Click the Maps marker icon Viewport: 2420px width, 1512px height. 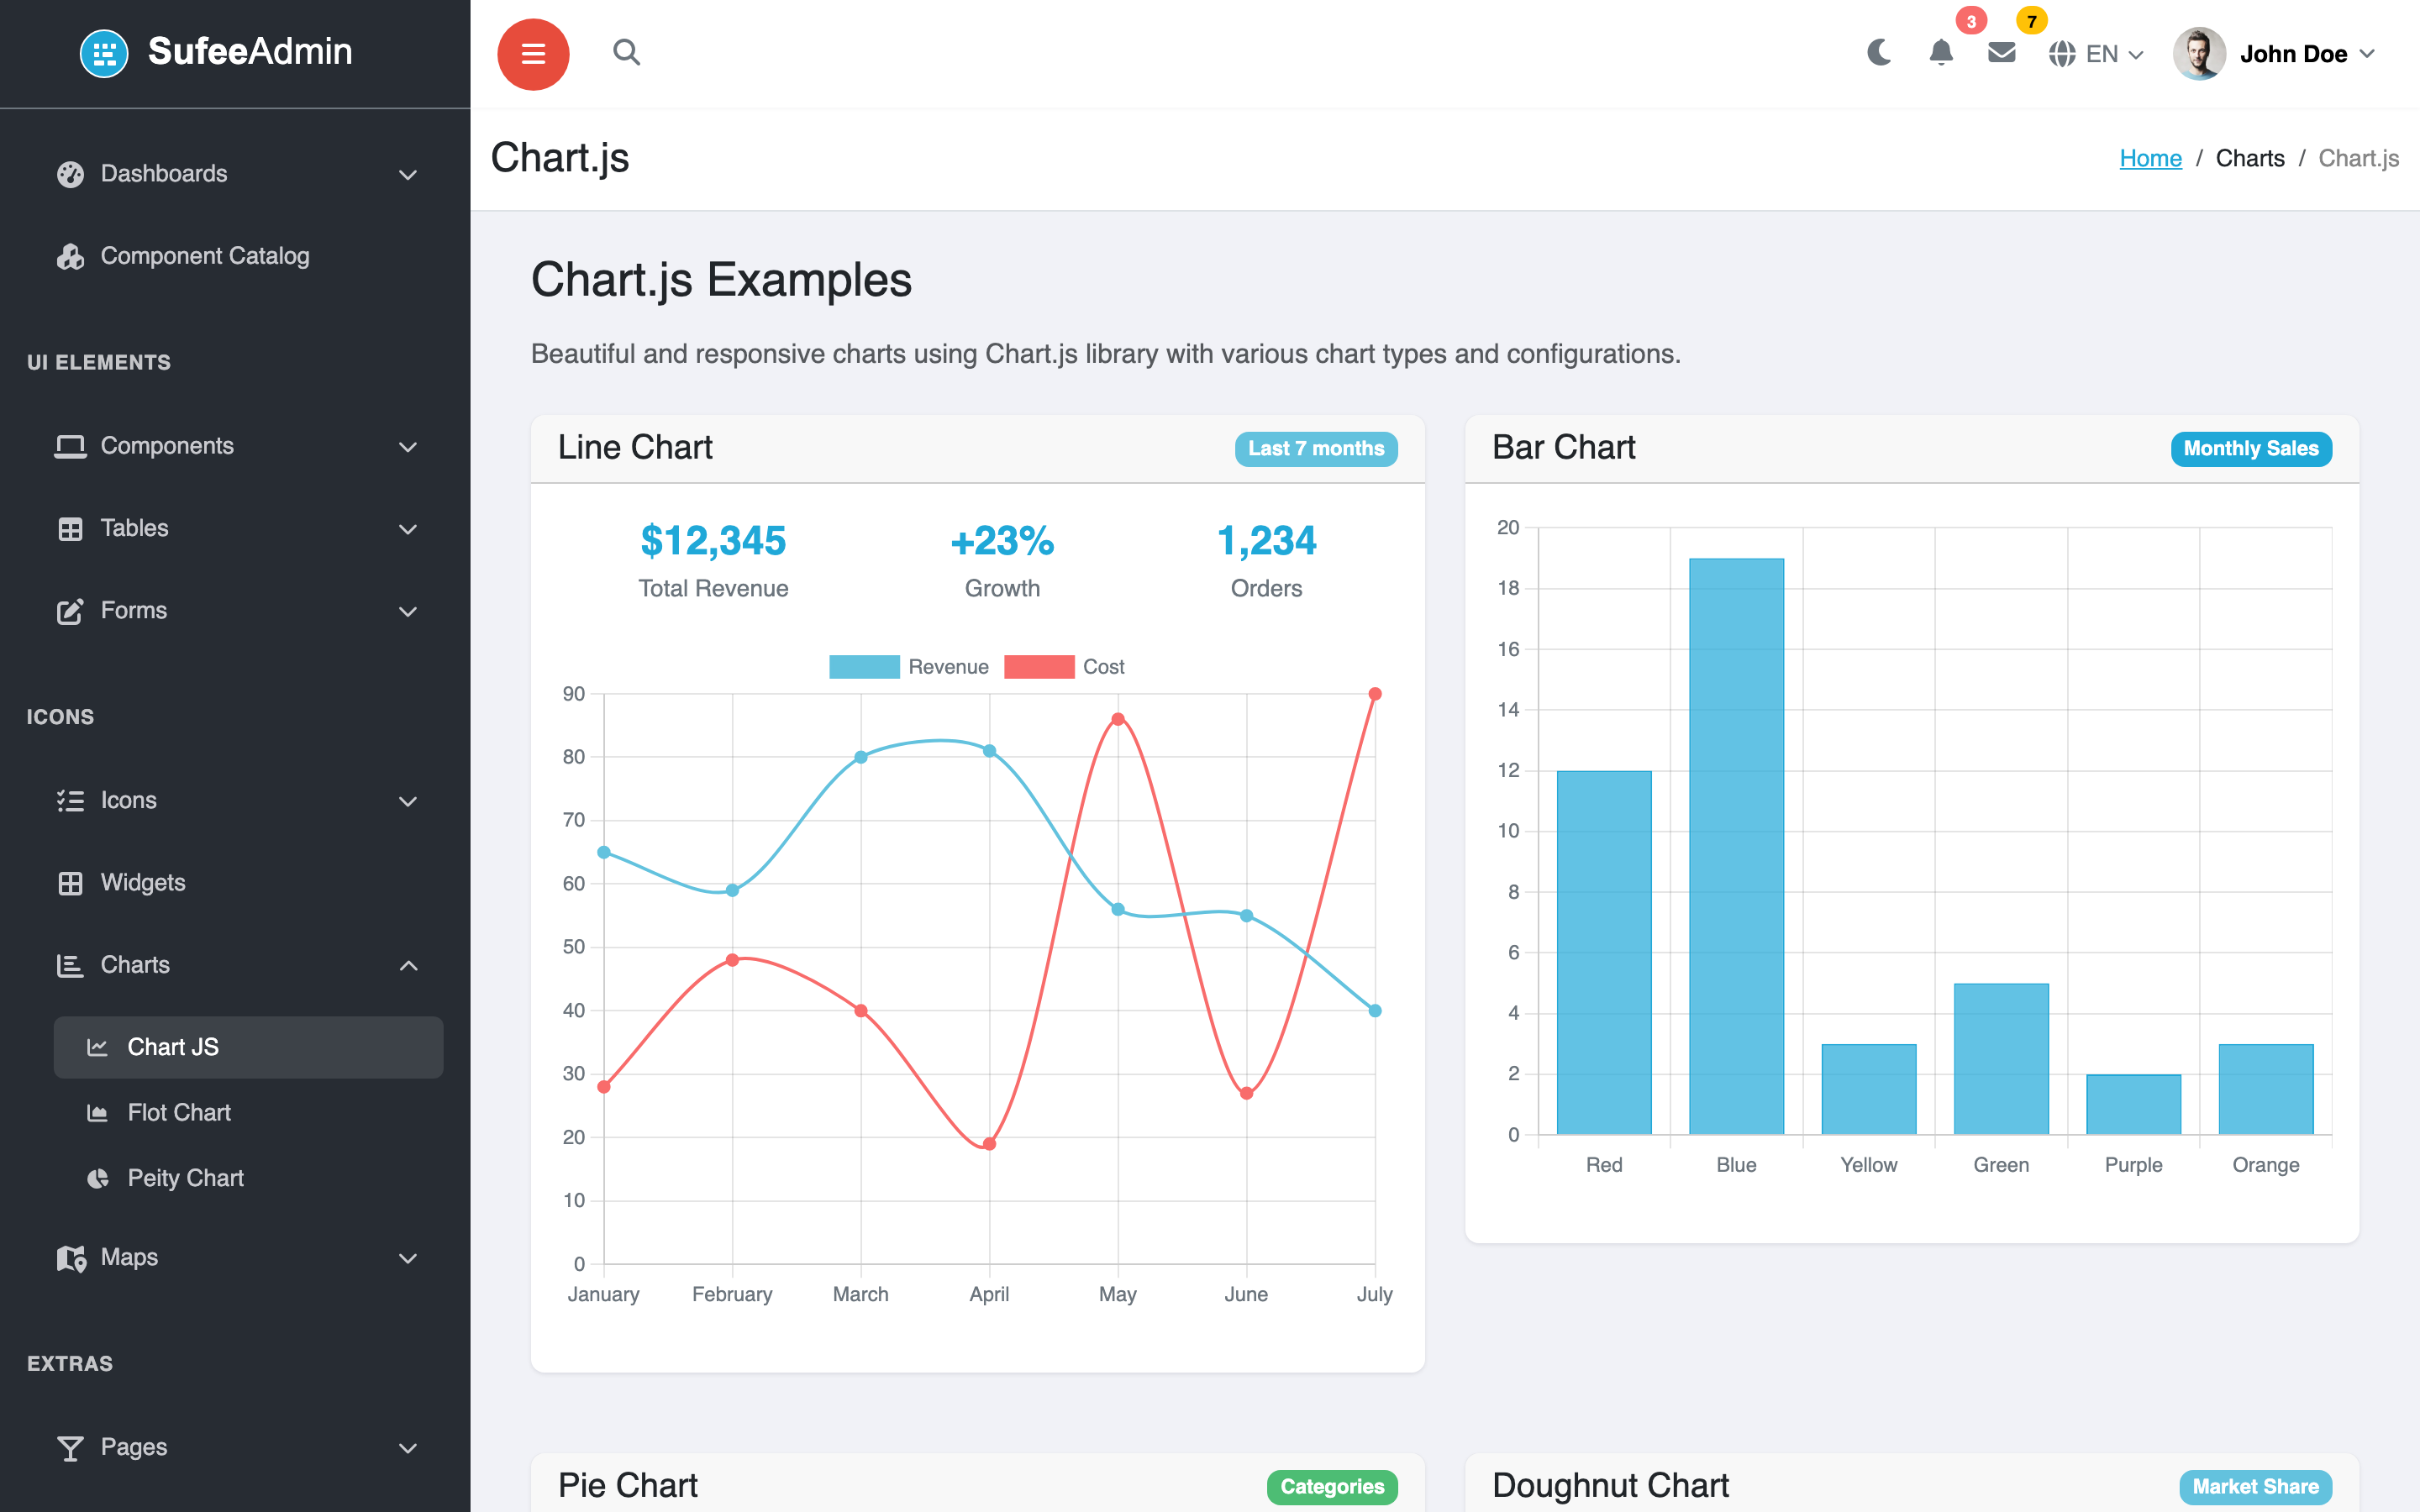click(x=71, y=1258)
